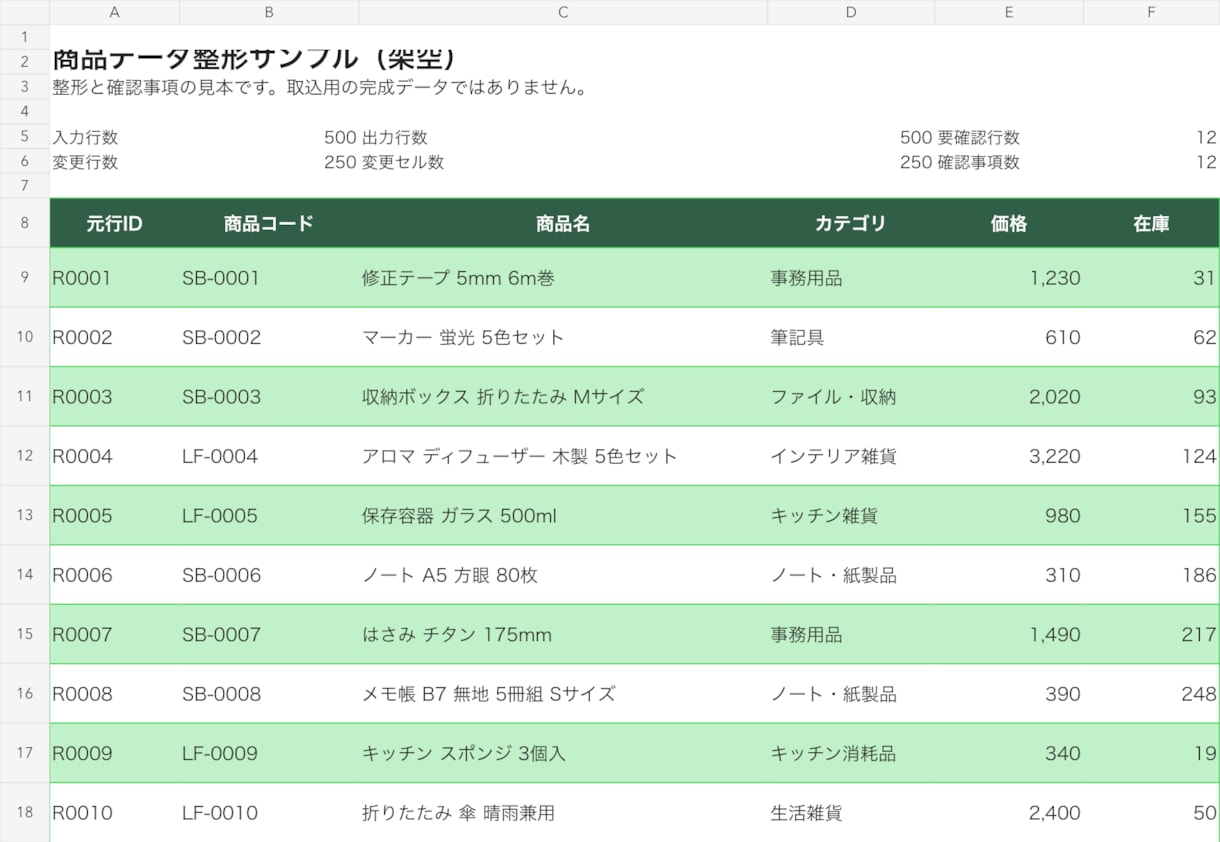Select column B header
Viewport: 1220px width, 842px height.
click(269, 12)
